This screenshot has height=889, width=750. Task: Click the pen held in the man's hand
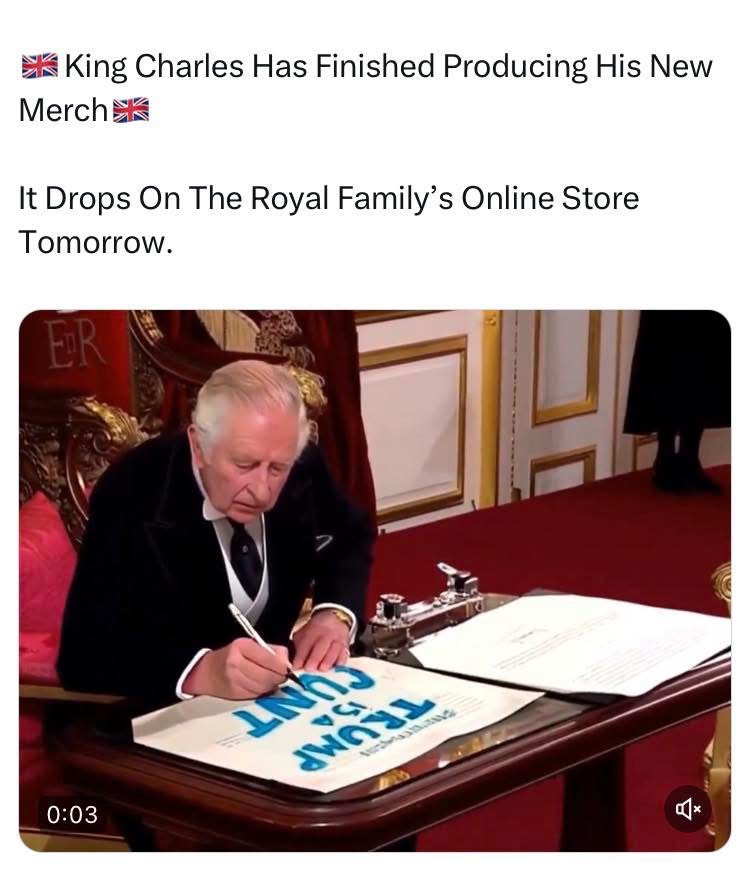click(x=265, y=644)
